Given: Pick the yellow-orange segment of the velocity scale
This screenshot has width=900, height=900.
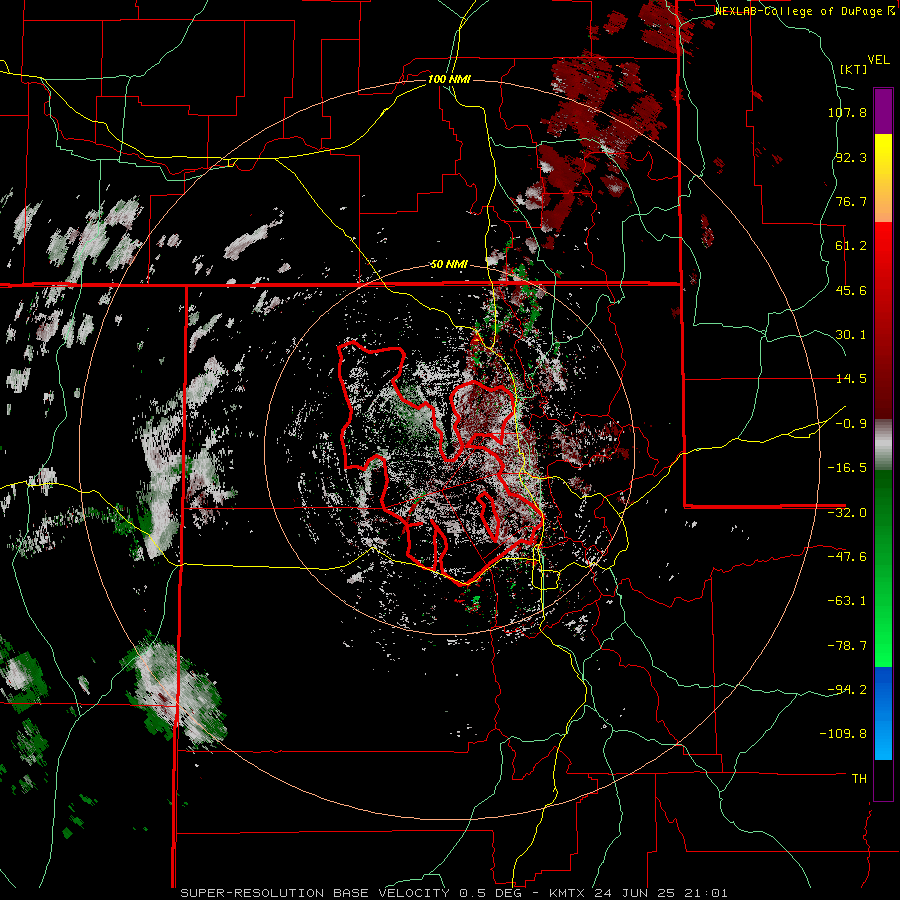Looking at the screenshot, I should pos(883,178).
